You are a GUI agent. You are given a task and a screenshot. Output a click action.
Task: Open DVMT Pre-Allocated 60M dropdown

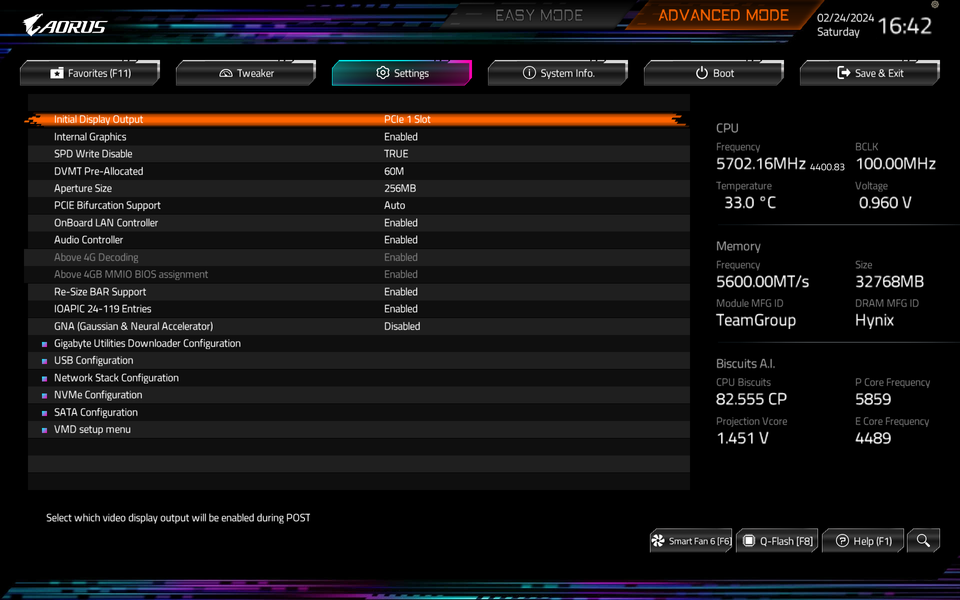pyautogui.click(x=394, y=171)
